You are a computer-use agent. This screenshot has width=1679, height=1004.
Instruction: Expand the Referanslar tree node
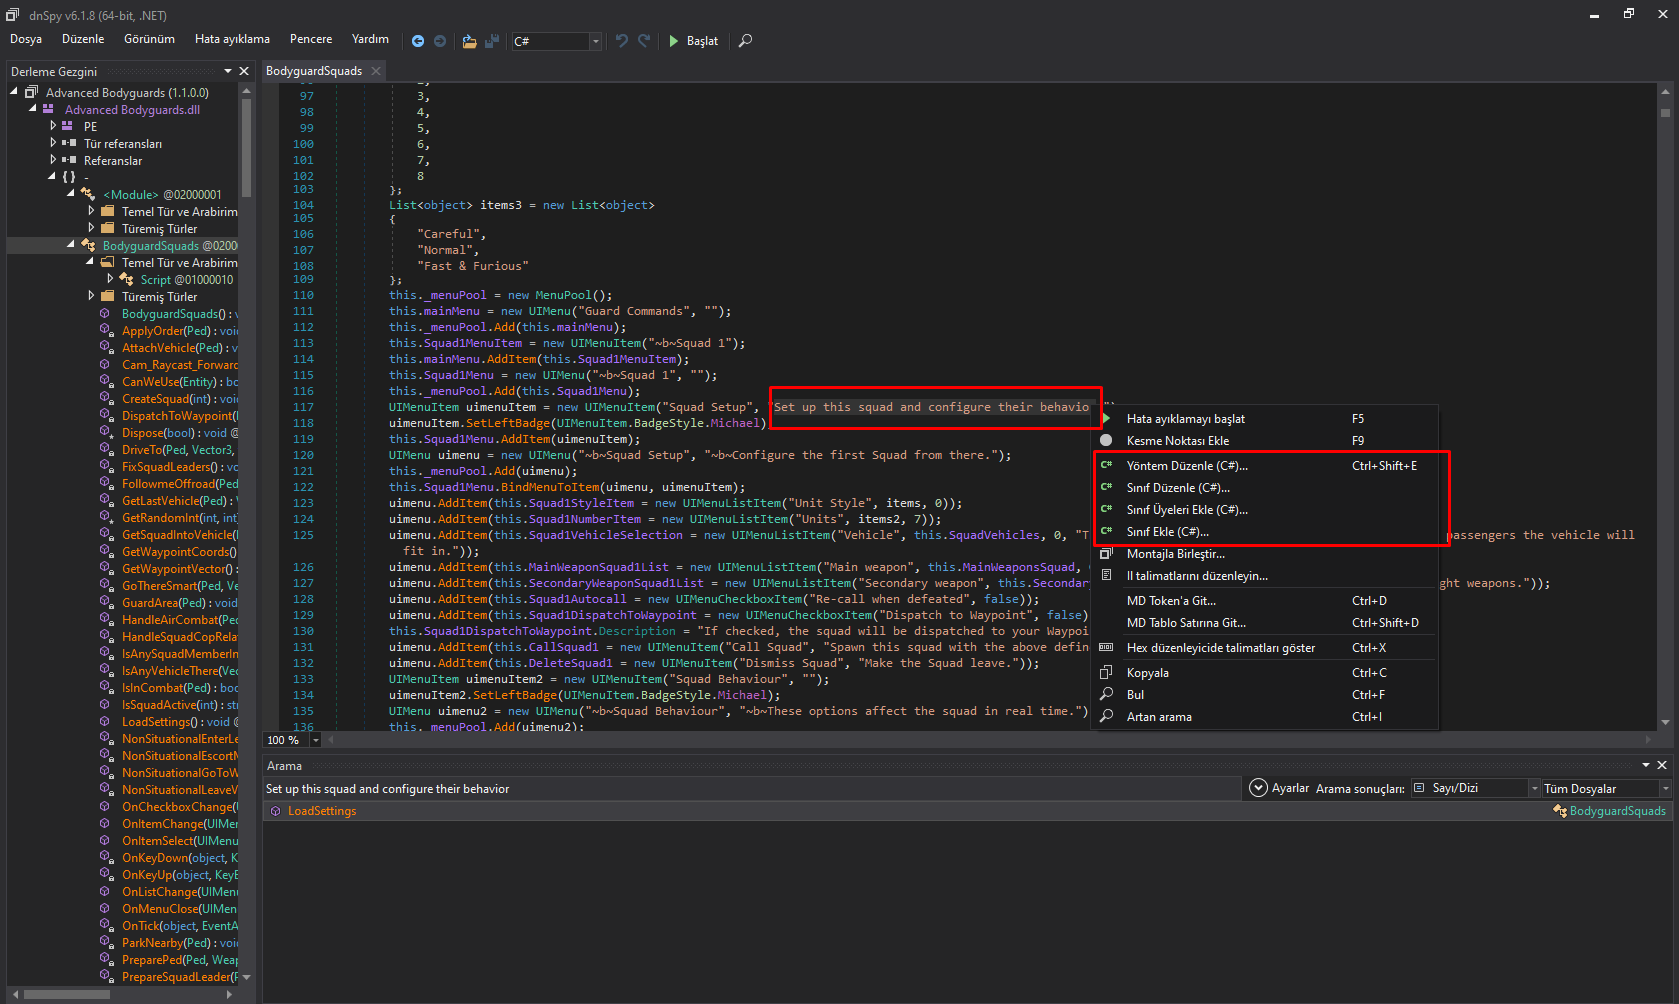53,161
